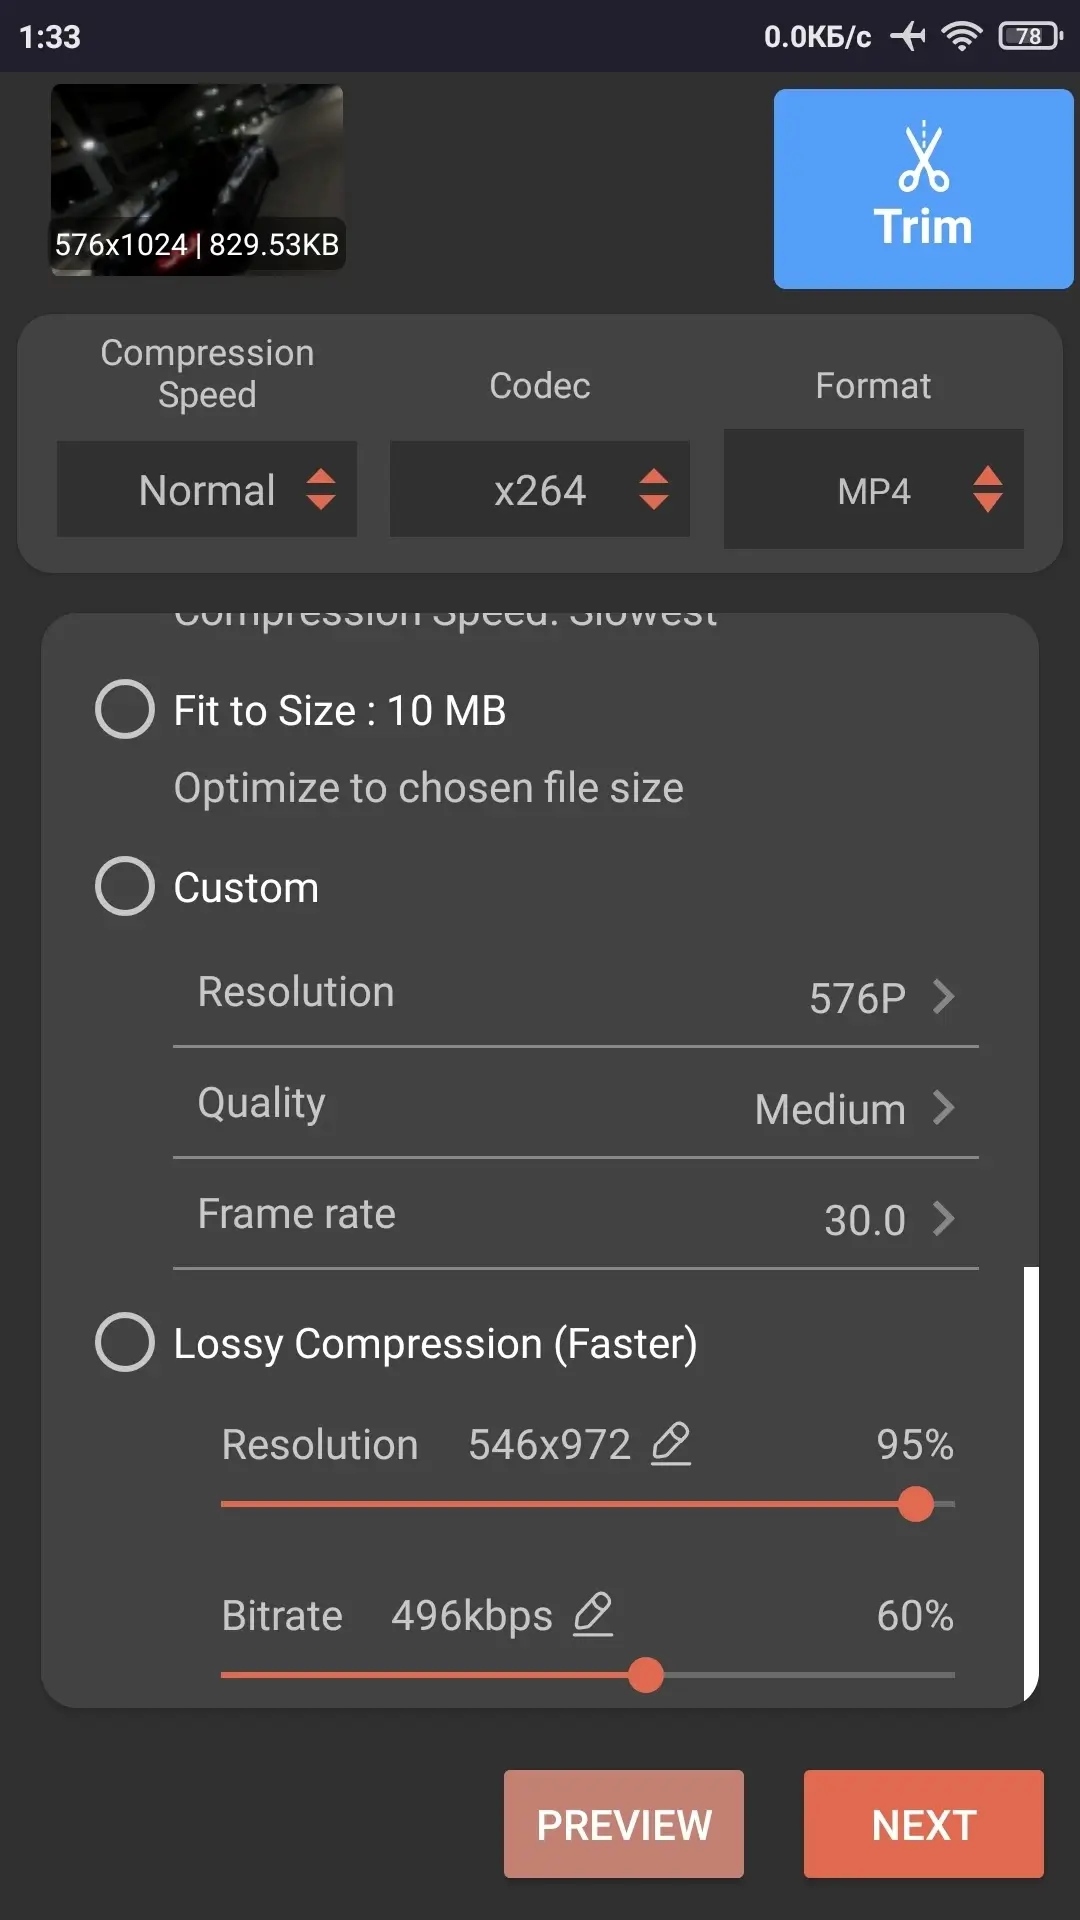The height and width of the screenshot is (1920, 1080).
Task: Click the Bitrate slider track
Action: pos(800,1675)
